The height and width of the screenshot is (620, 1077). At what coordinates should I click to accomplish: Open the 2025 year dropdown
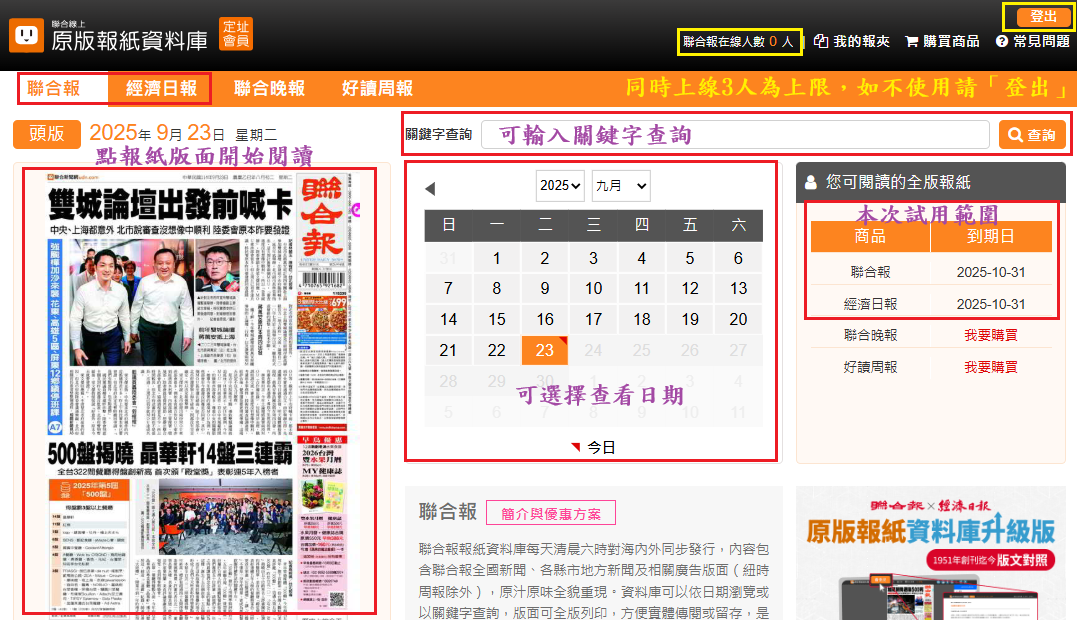[x=560, y=185]
